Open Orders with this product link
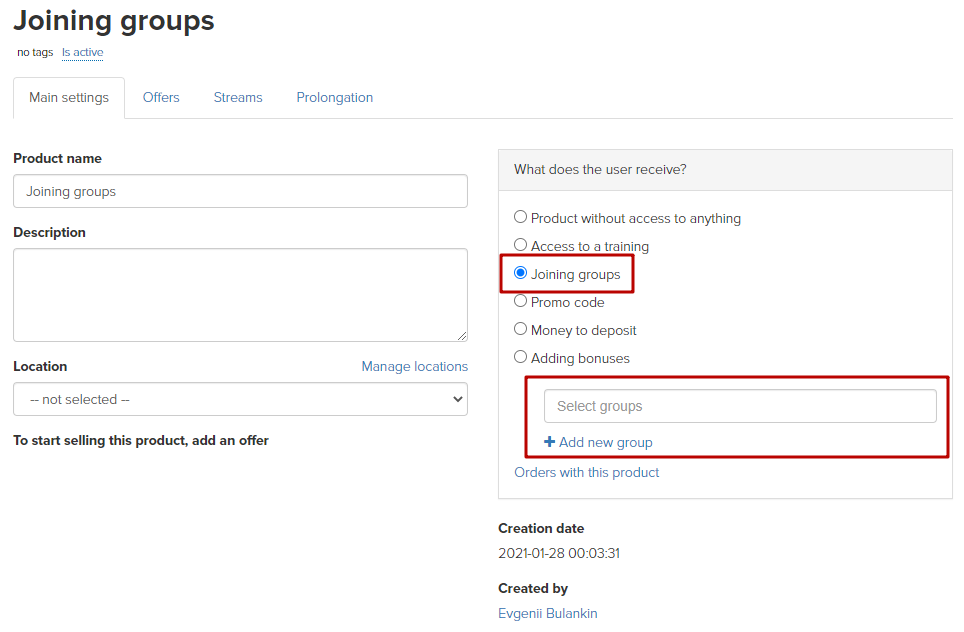 (587, 472)
